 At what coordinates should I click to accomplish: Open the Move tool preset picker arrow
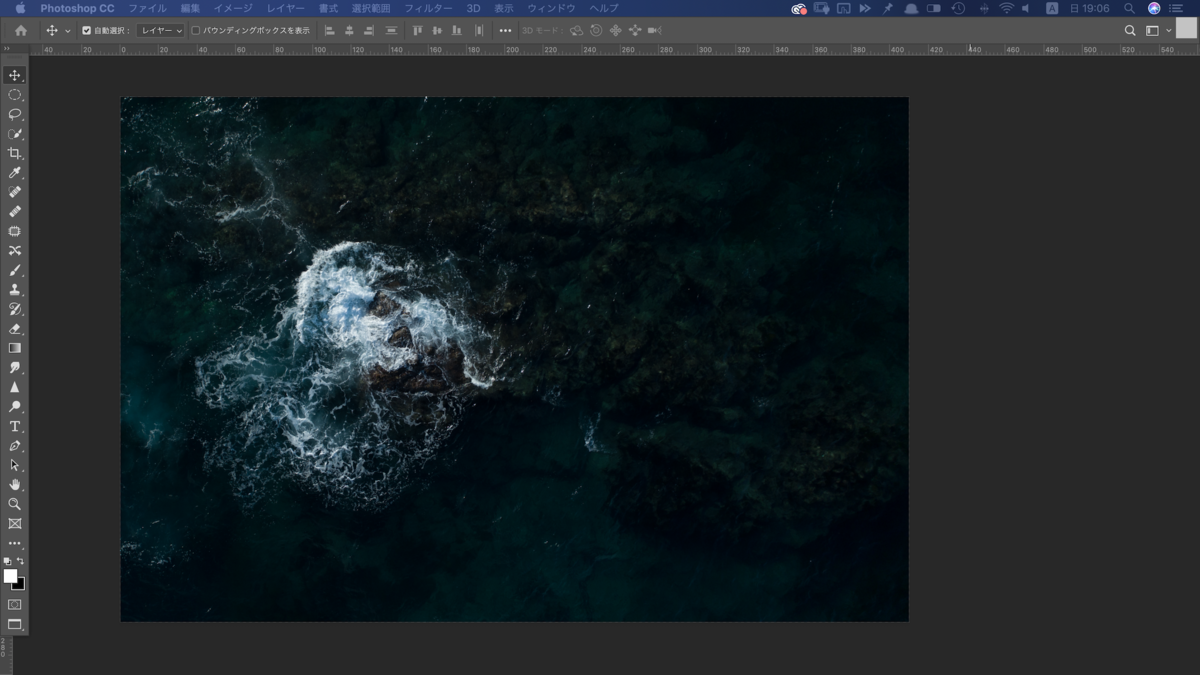[68, 31]
